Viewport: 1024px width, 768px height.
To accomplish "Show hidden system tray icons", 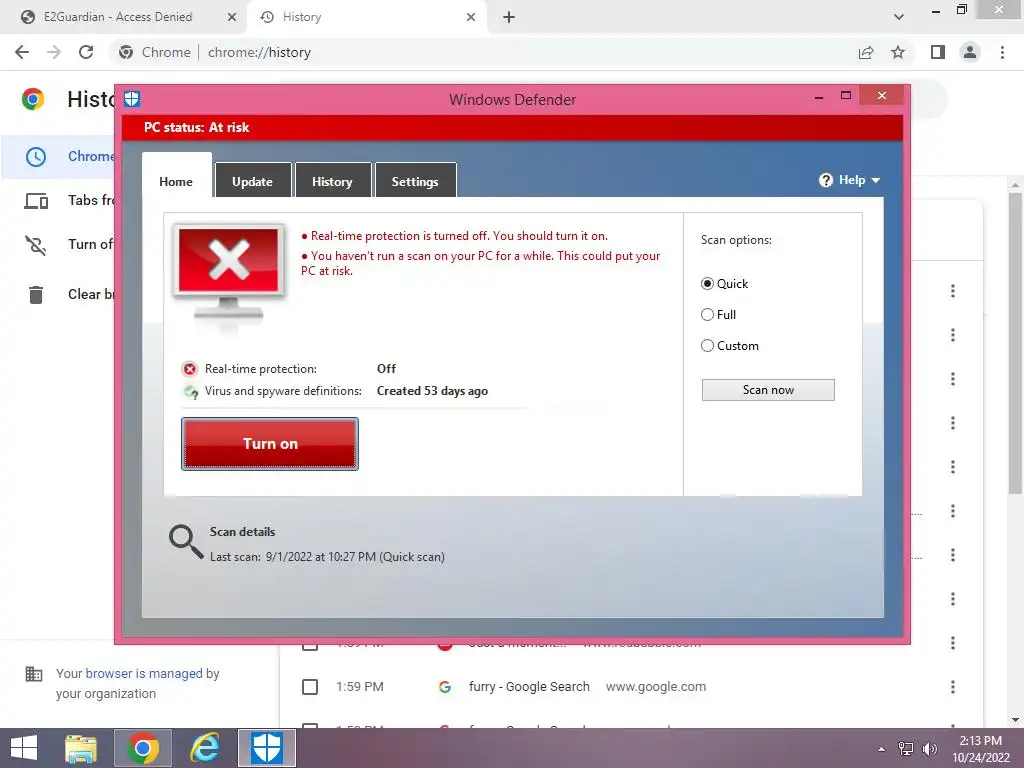I will [882, 749].
